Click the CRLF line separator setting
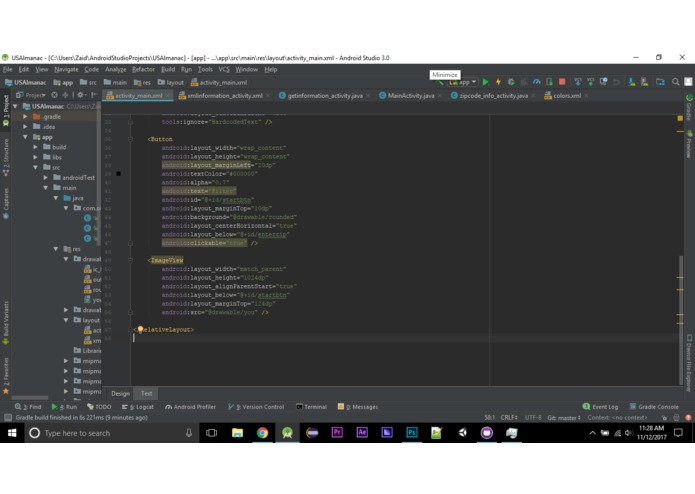Viewport: 695px width, 494px height. click(x=509, y=417)
